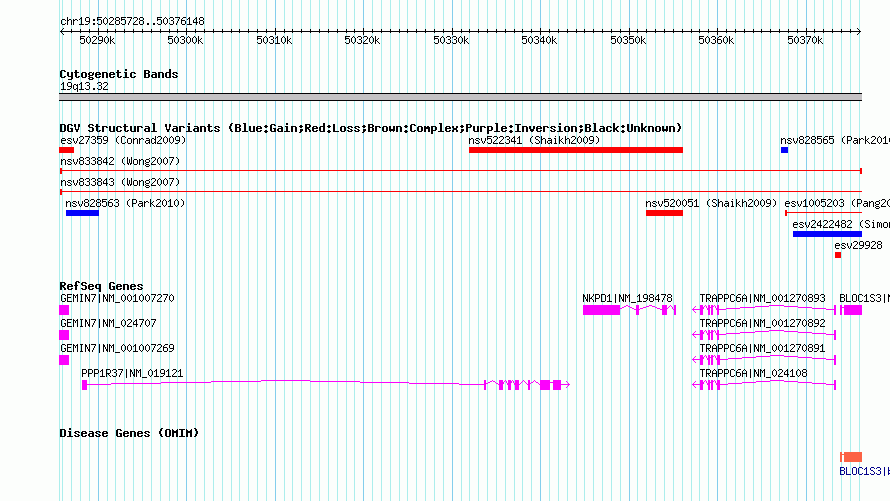This screenshot has width=890, height=501.
Task: Click the RefSeq Genes track title
Action: pyautogui.click(x=101, y=286)
